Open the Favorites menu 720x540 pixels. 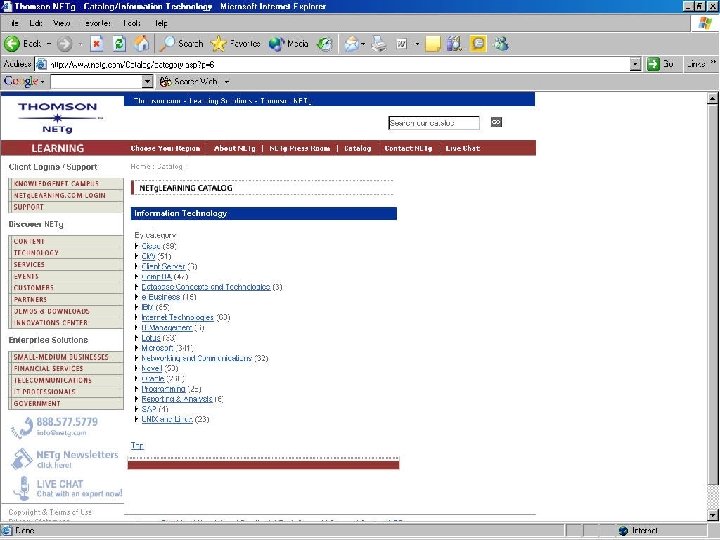98,23
